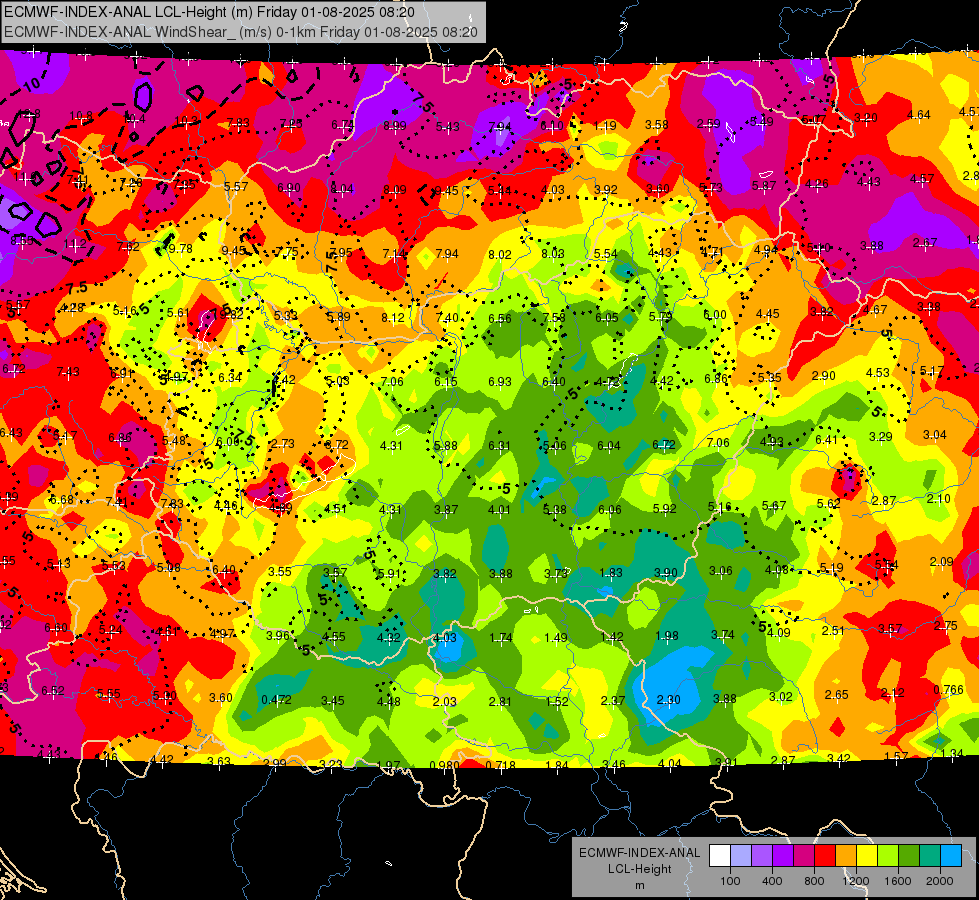Click the legend unit label m
Viewport: 979px width, 900px height.
click(639, 885)
